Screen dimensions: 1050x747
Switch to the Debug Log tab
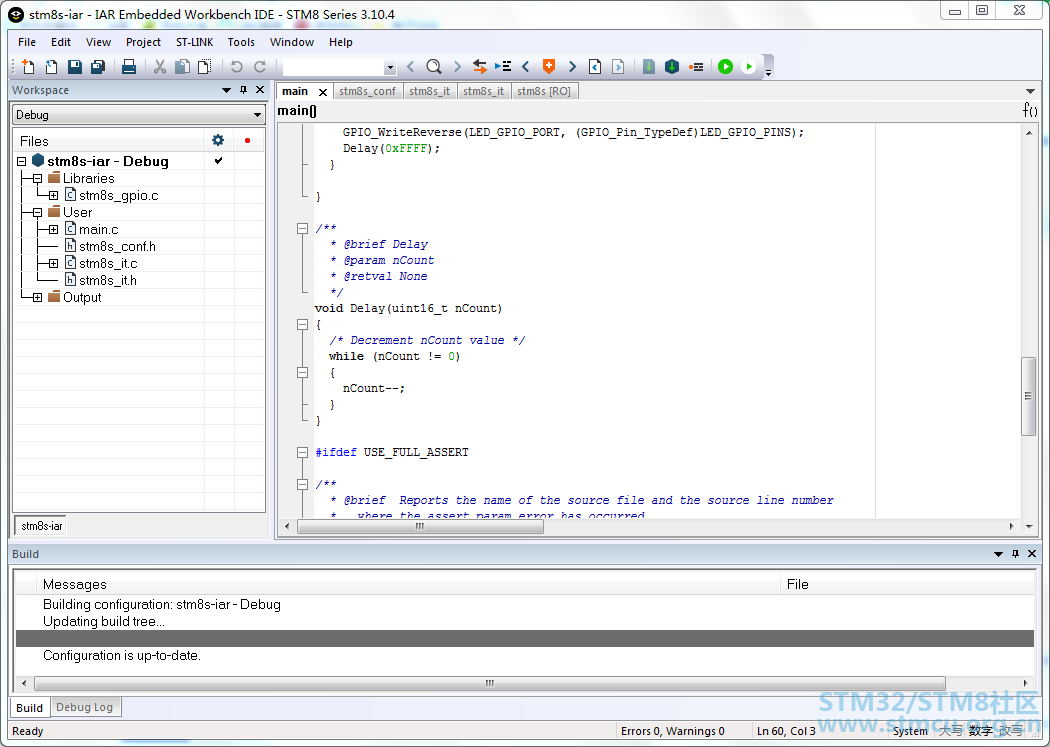(x=84, y=707)
